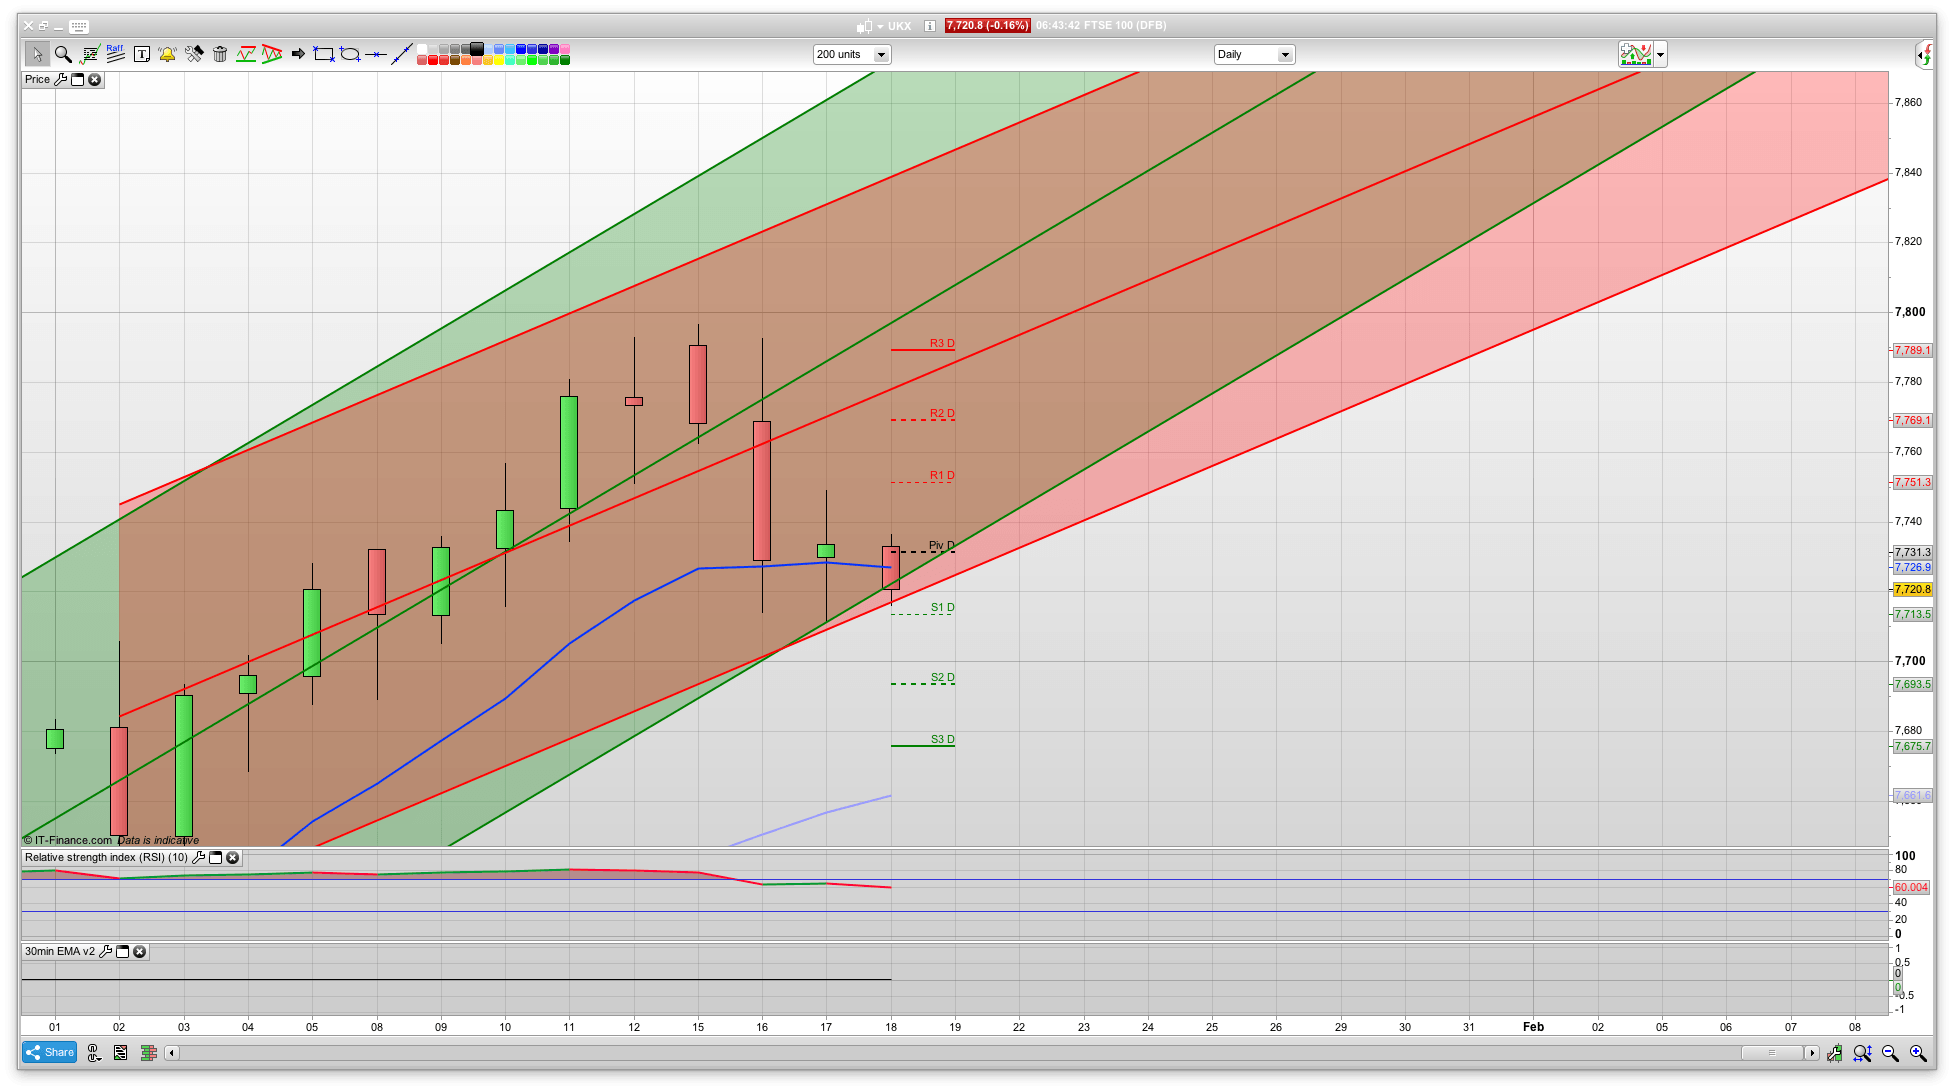Expand the chart style dropdown arrow

[1661, 55]
